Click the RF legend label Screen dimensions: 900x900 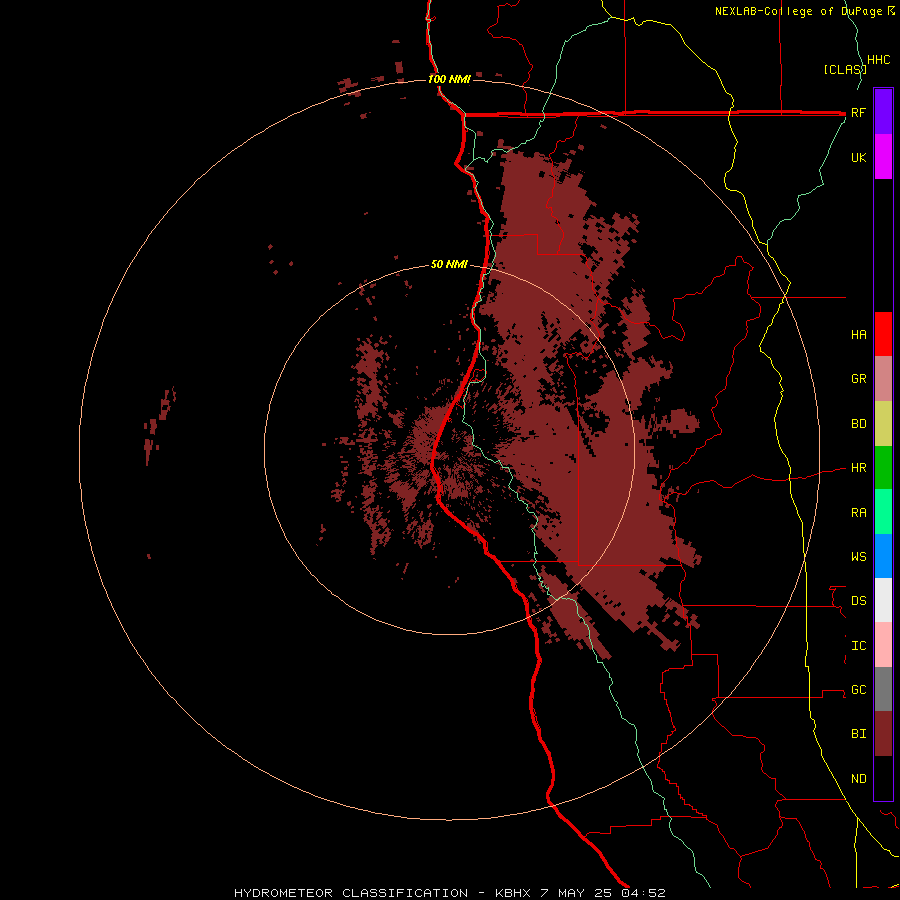tap(858, 112)
